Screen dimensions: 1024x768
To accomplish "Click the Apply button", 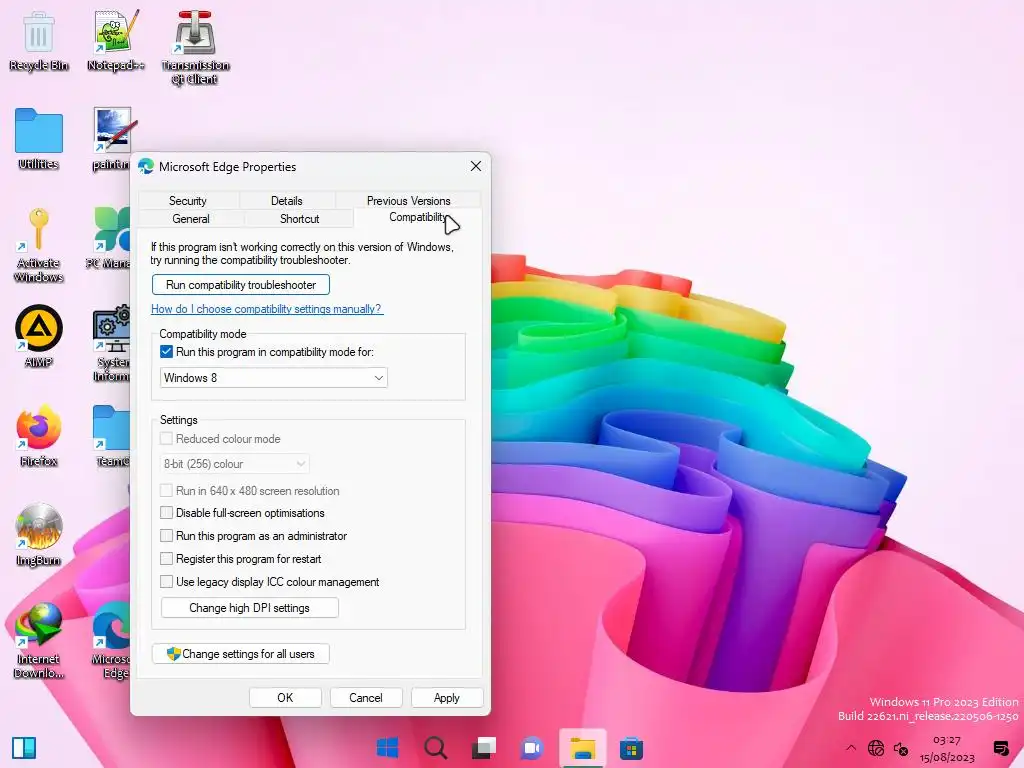I will [x=447, y=697].
